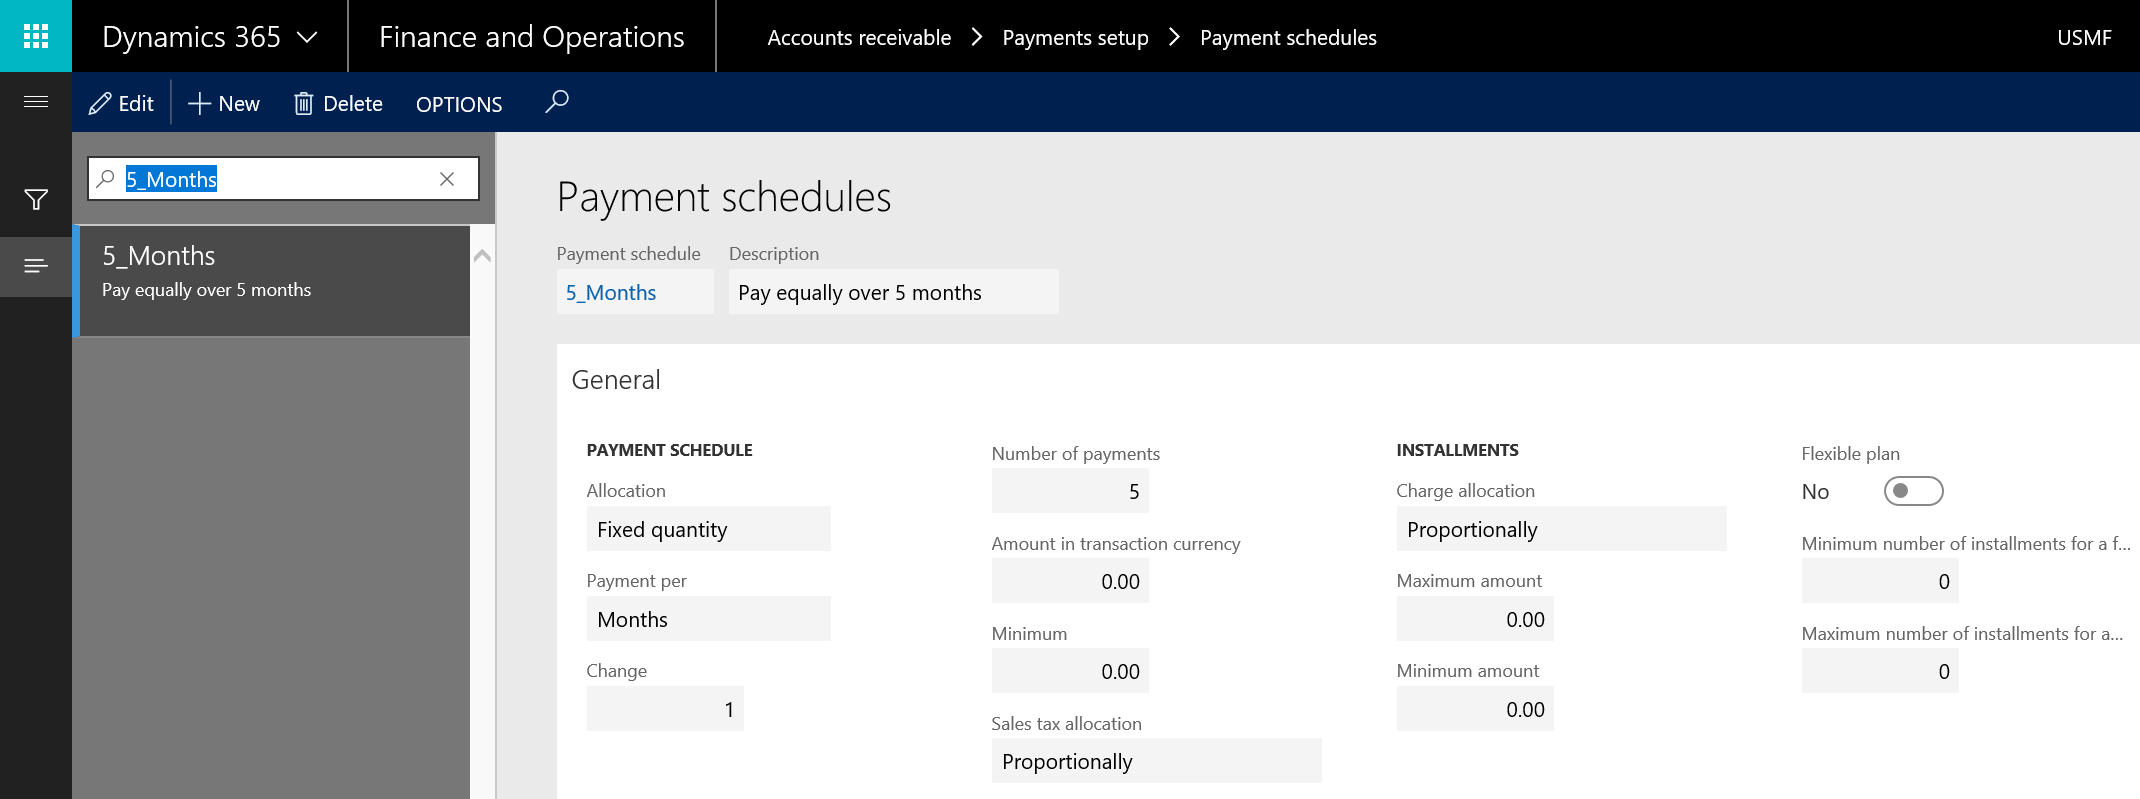Image resolution: width=2140 pixels, height=799 pixels.
Task: Go to Accounts receivable breadcrumb
Action: tap(859, 38)
